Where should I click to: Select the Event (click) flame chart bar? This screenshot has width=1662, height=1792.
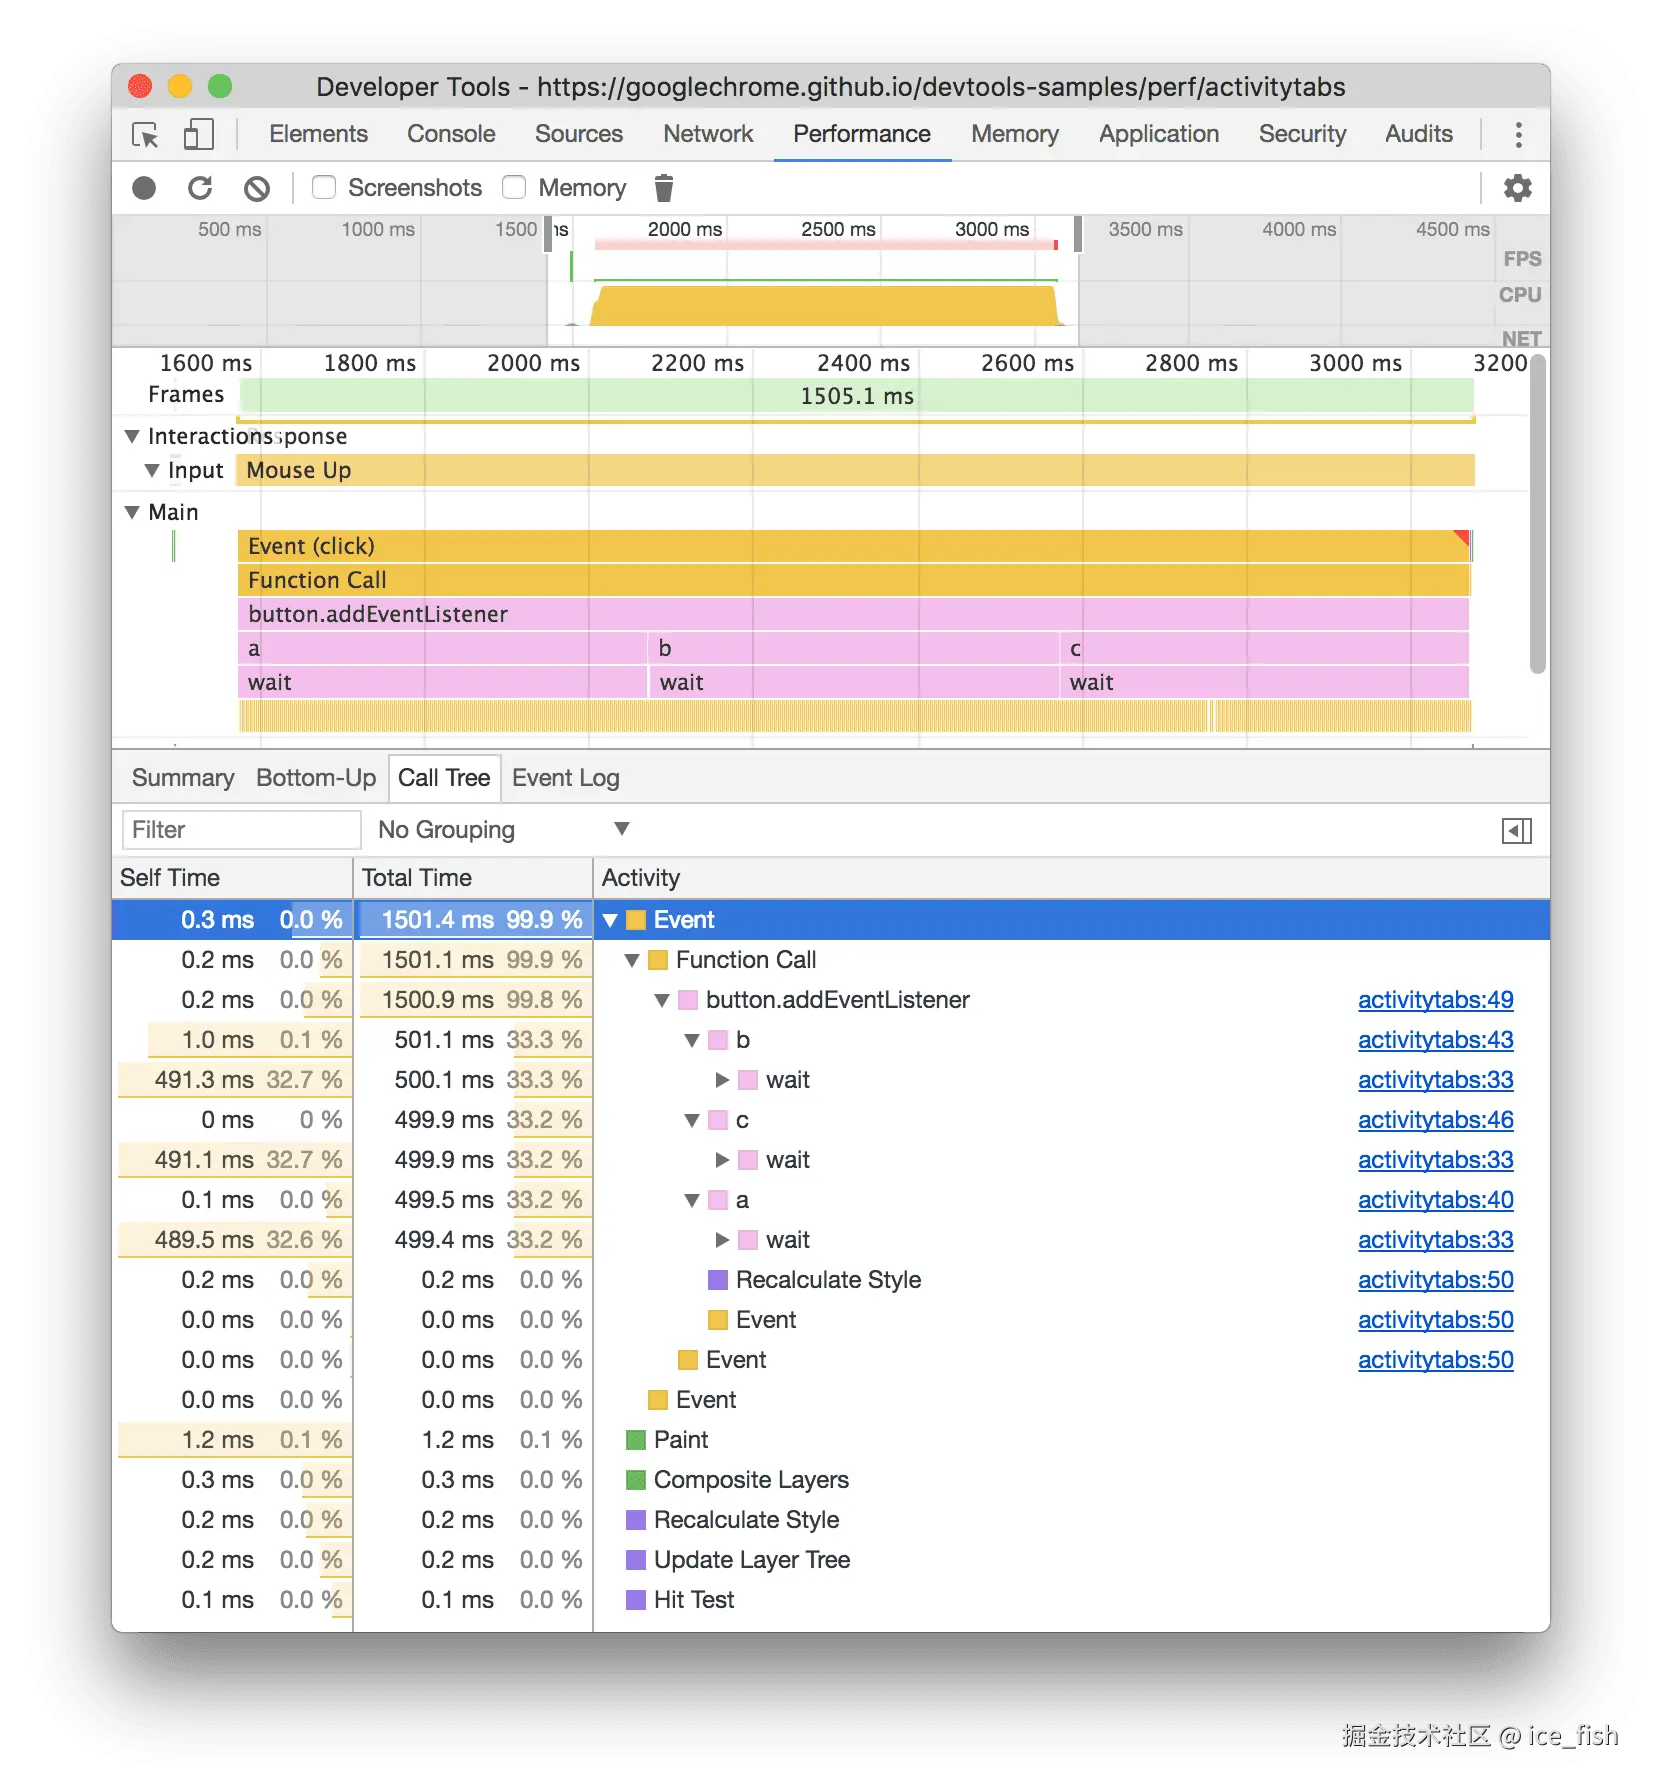click(x=854, y=546)
